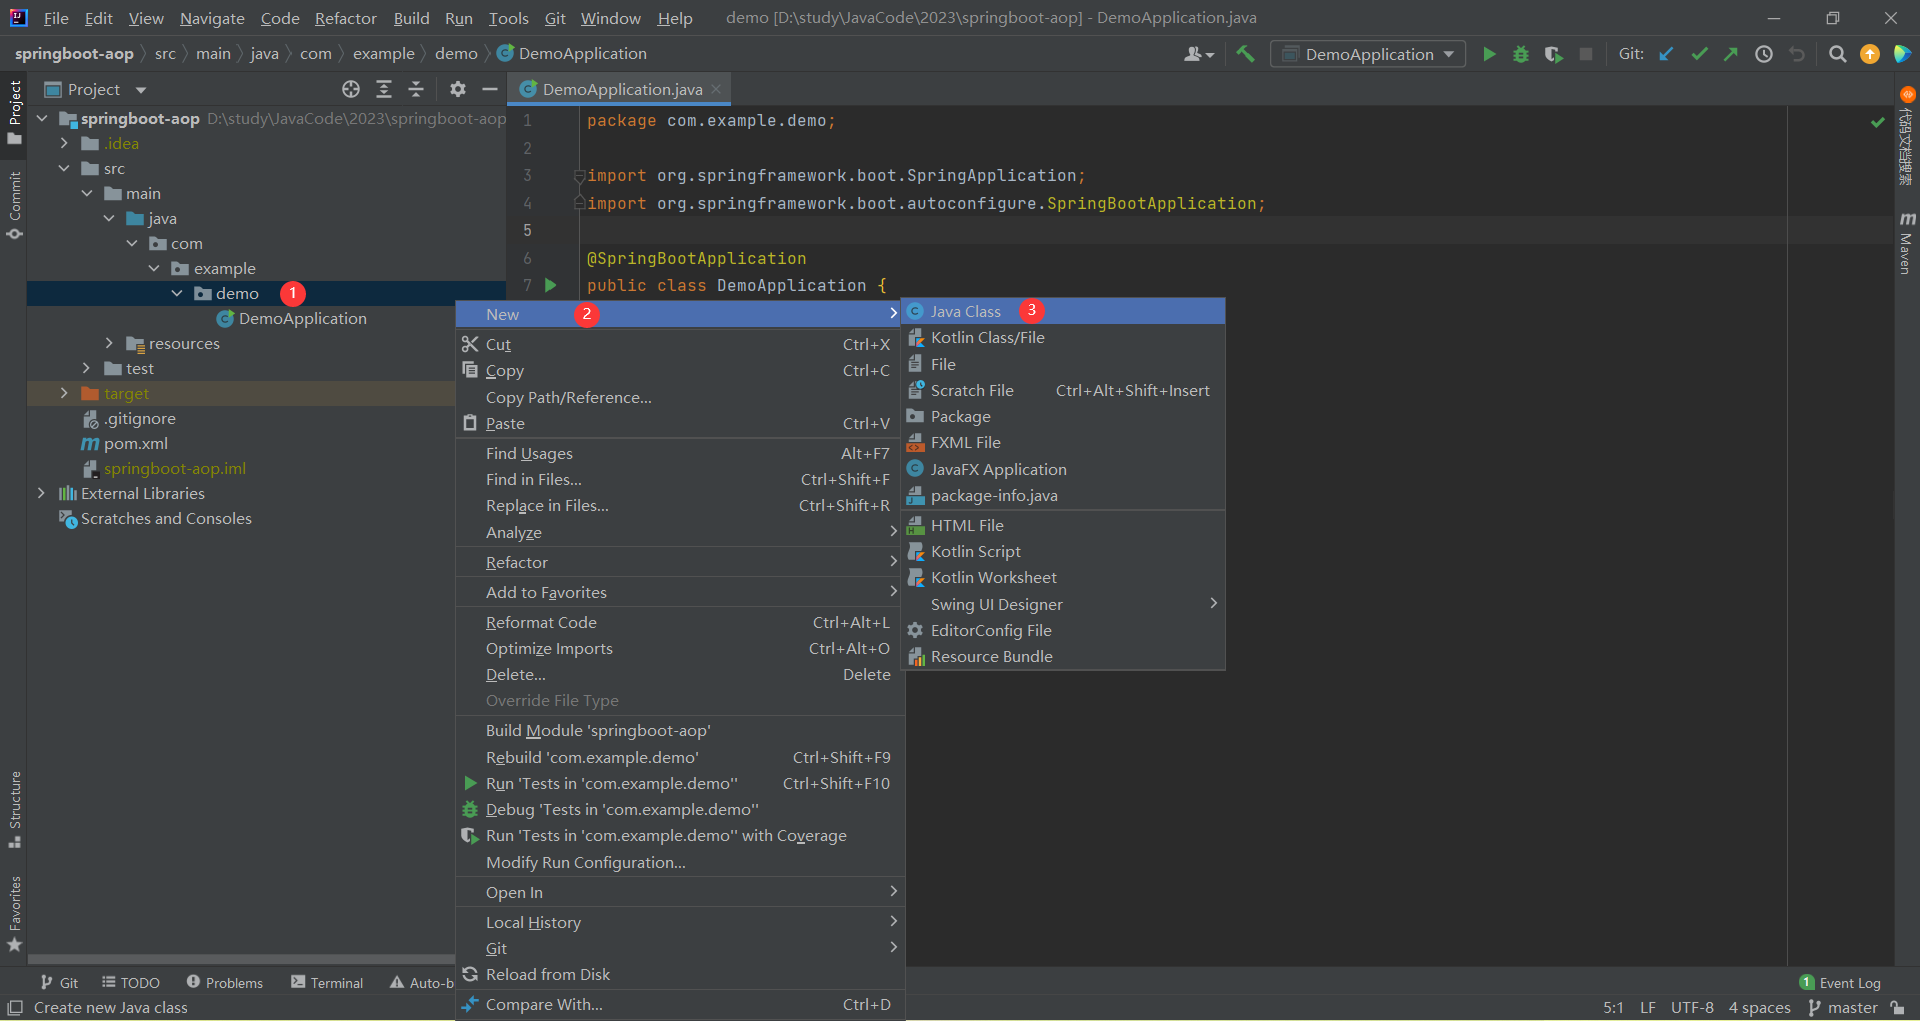Open the Git tool window at bottom
1920x1021 pixels.
point(59,983)
